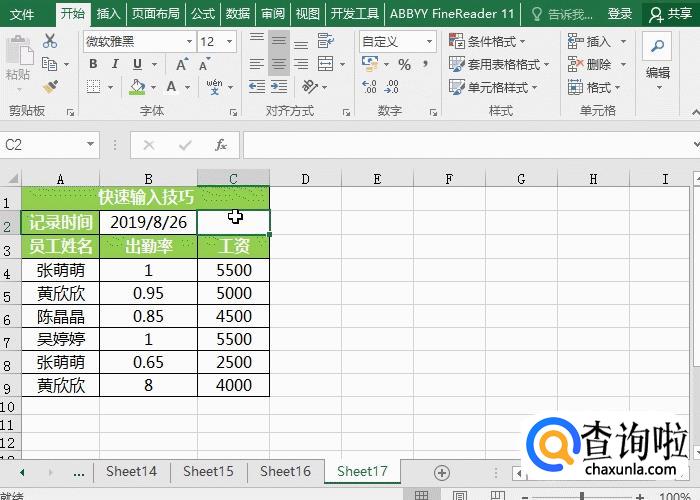700x500 pixels.
Task: Switch to 页面布局 tab
Action: [x=156, y=14]
